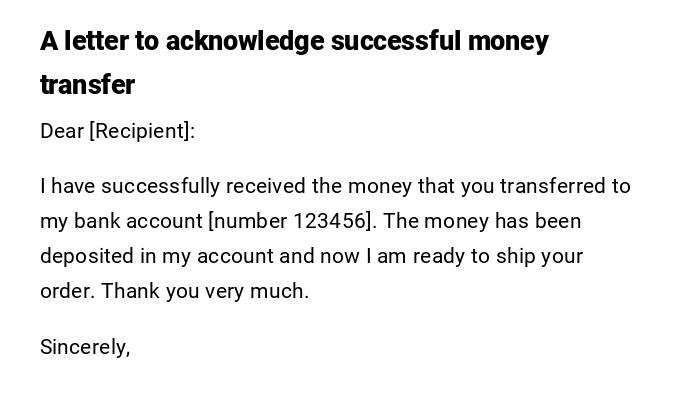Screen dimensions: 700x409
Task: Click the word "deposited" in the body
Action: pyautogui.click(x=86, y=256)
